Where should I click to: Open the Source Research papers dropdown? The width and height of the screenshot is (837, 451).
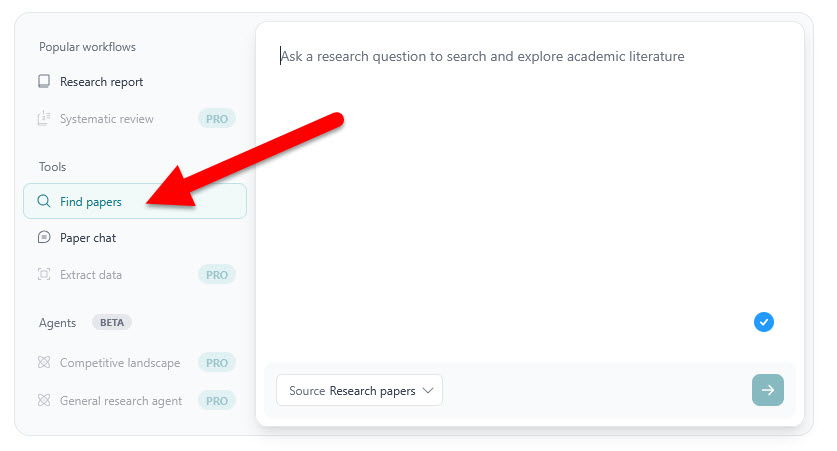coord(359,390)
